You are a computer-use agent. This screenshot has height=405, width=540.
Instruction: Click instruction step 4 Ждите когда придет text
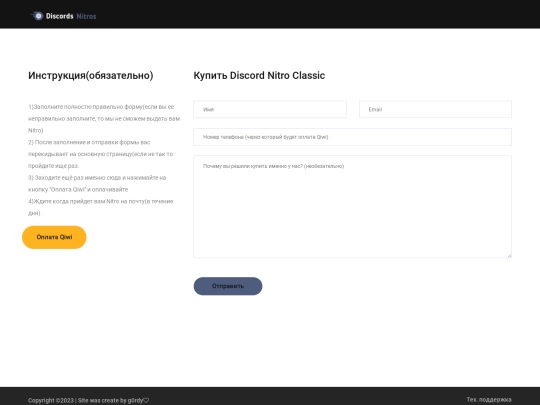101,207
